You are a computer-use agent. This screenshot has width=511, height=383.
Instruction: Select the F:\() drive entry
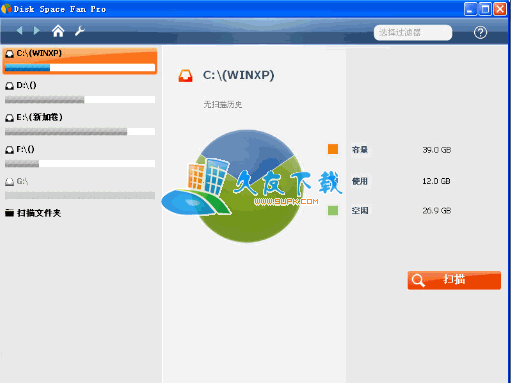pos(80,157)
